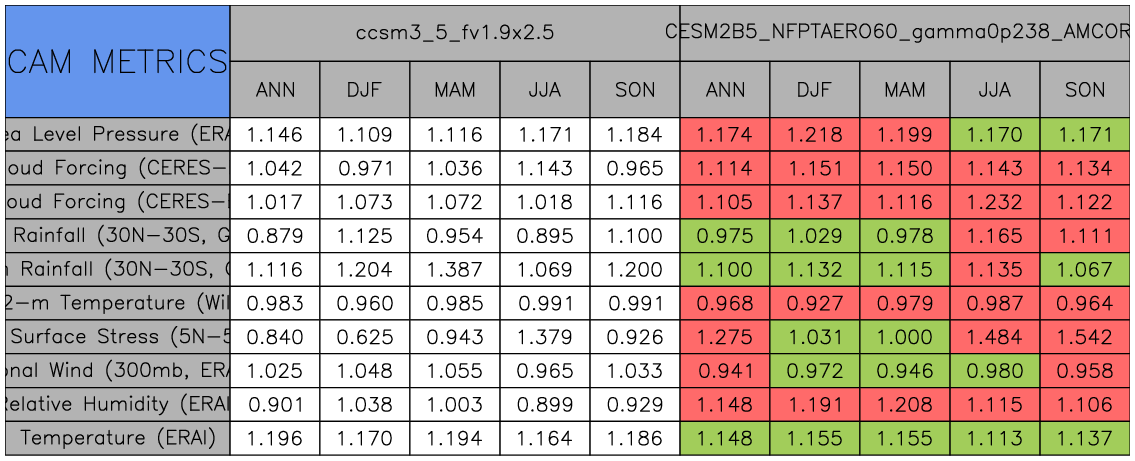The image size is (1135, 461).
Task: Click the CAM METRICS title cell
Action: 117,62
